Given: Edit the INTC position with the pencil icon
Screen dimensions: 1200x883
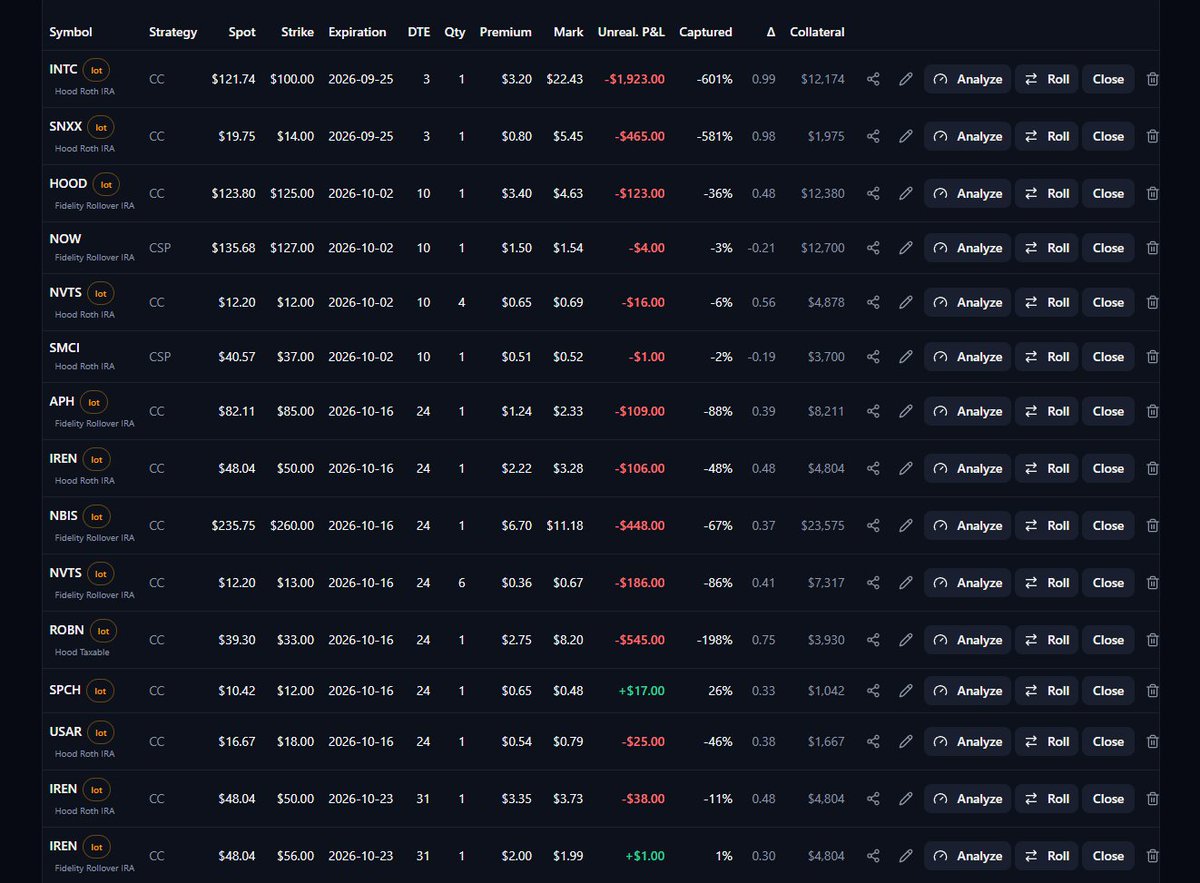Looking at the screenshot, I should (x=906, y=79).
